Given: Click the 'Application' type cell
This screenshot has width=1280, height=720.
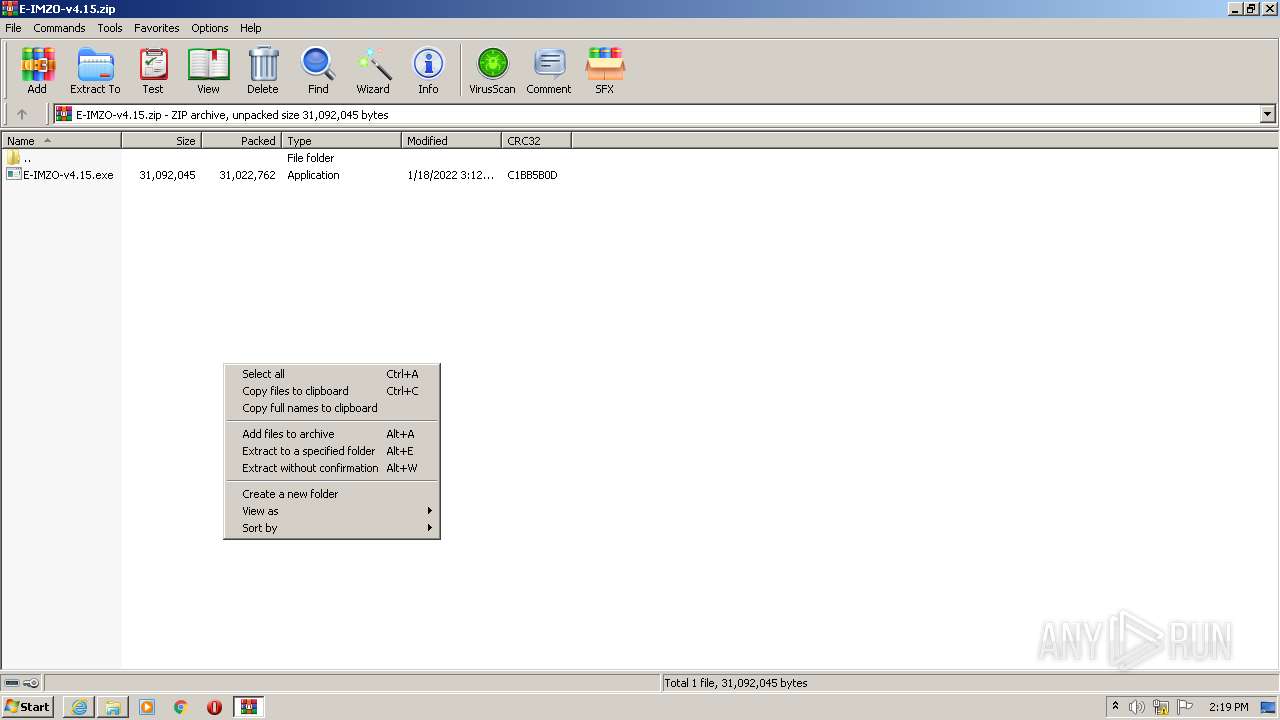Looking at the screenshot, I should (x=313, y=175).
